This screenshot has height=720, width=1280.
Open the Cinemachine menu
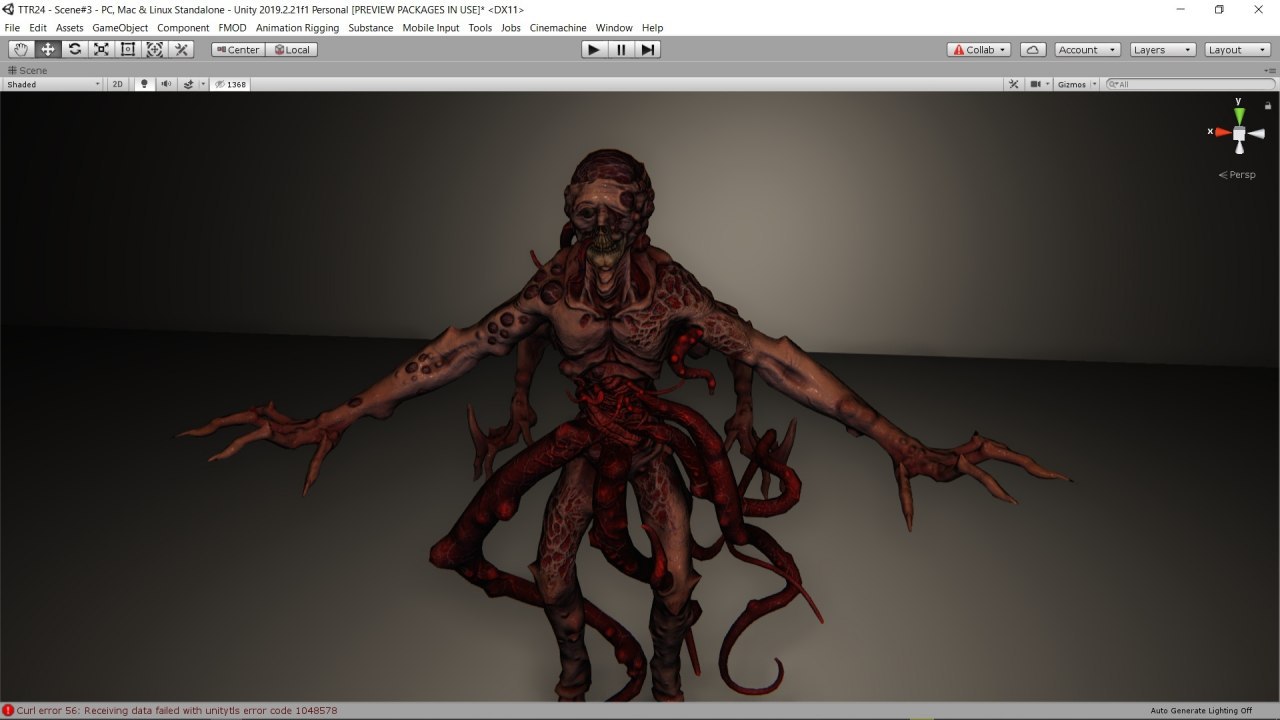point(558,28)
